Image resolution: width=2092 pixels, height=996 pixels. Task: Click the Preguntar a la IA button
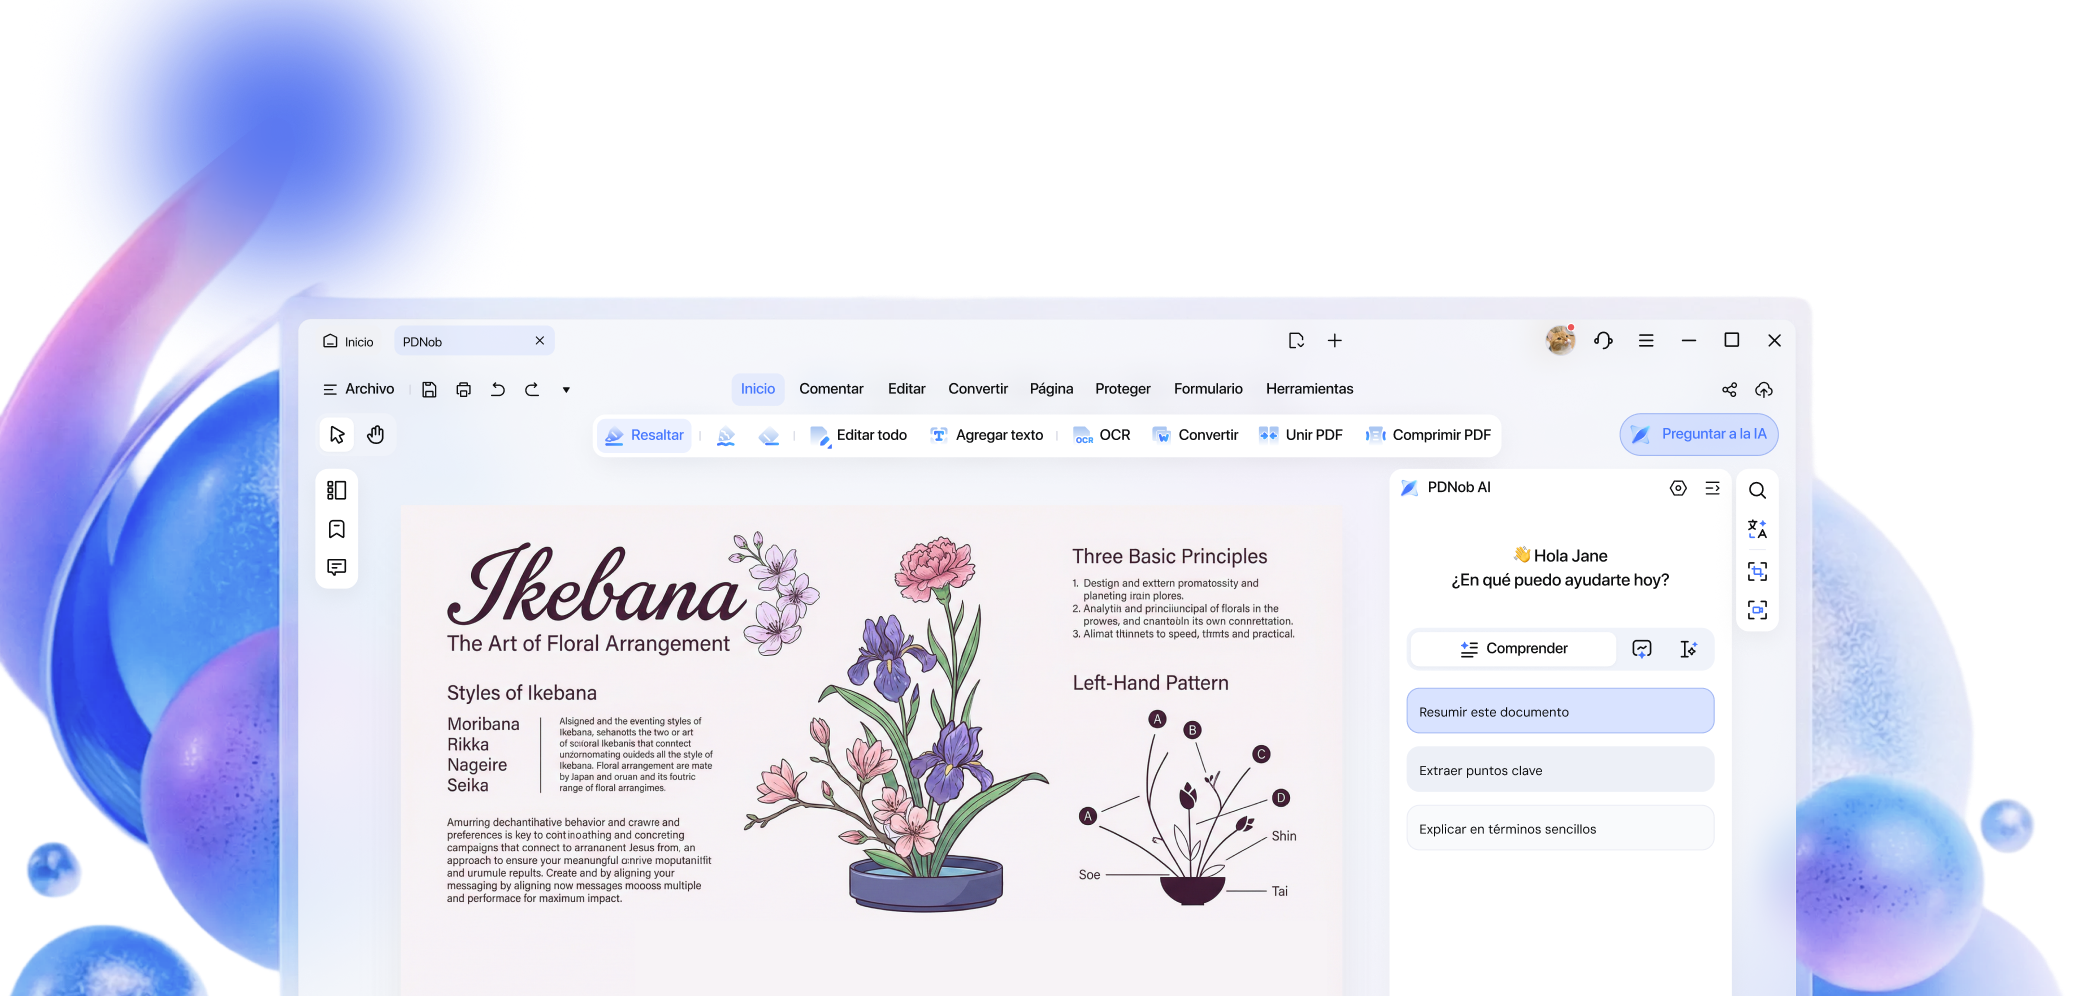click(1699, 435)
